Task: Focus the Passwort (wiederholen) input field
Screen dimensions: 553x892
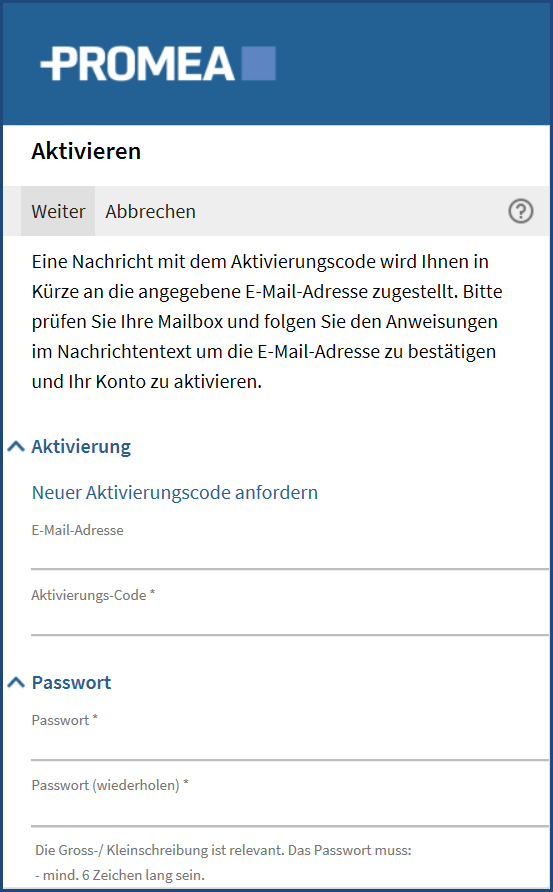Action: tap(290, 811)
